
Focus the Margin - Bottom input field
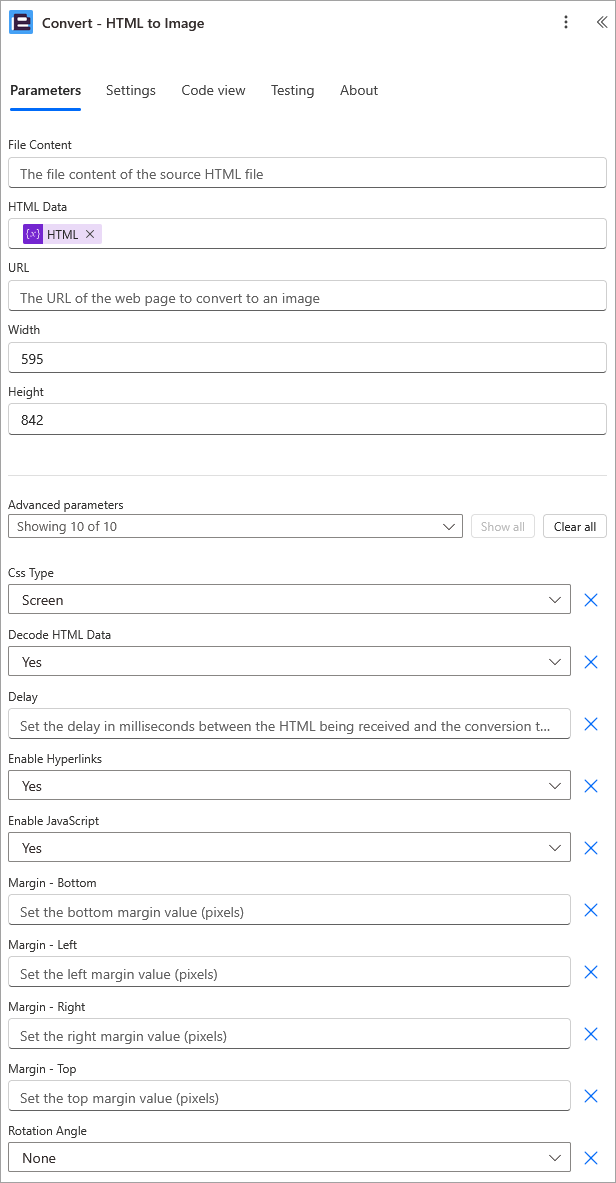tap(289, 910)
